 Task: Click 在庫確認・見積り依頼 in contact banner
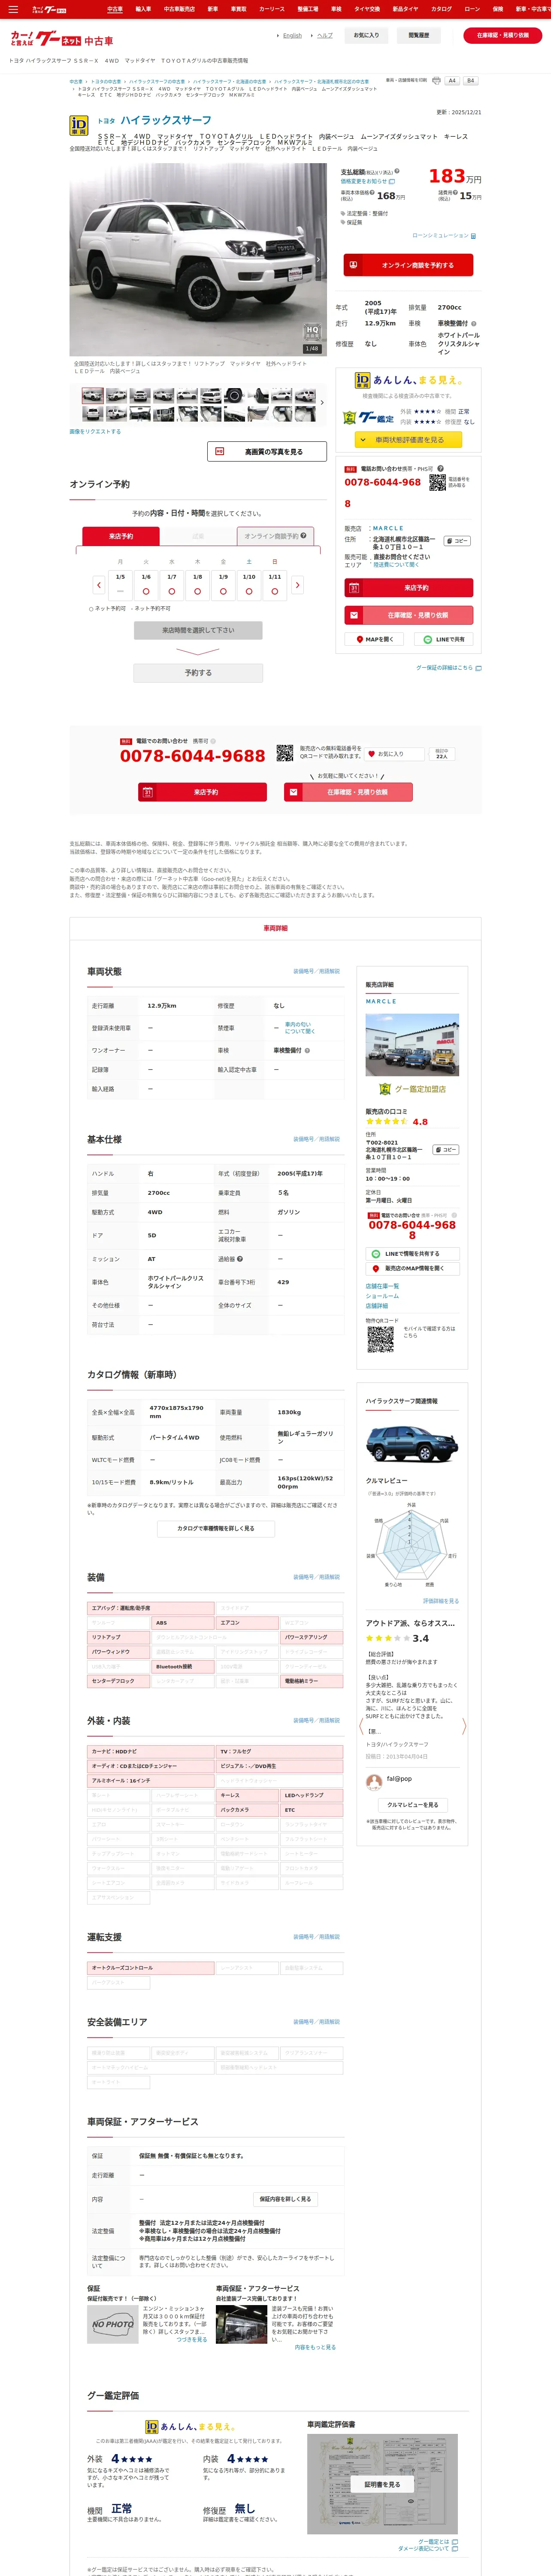click(x=349, y=792)
